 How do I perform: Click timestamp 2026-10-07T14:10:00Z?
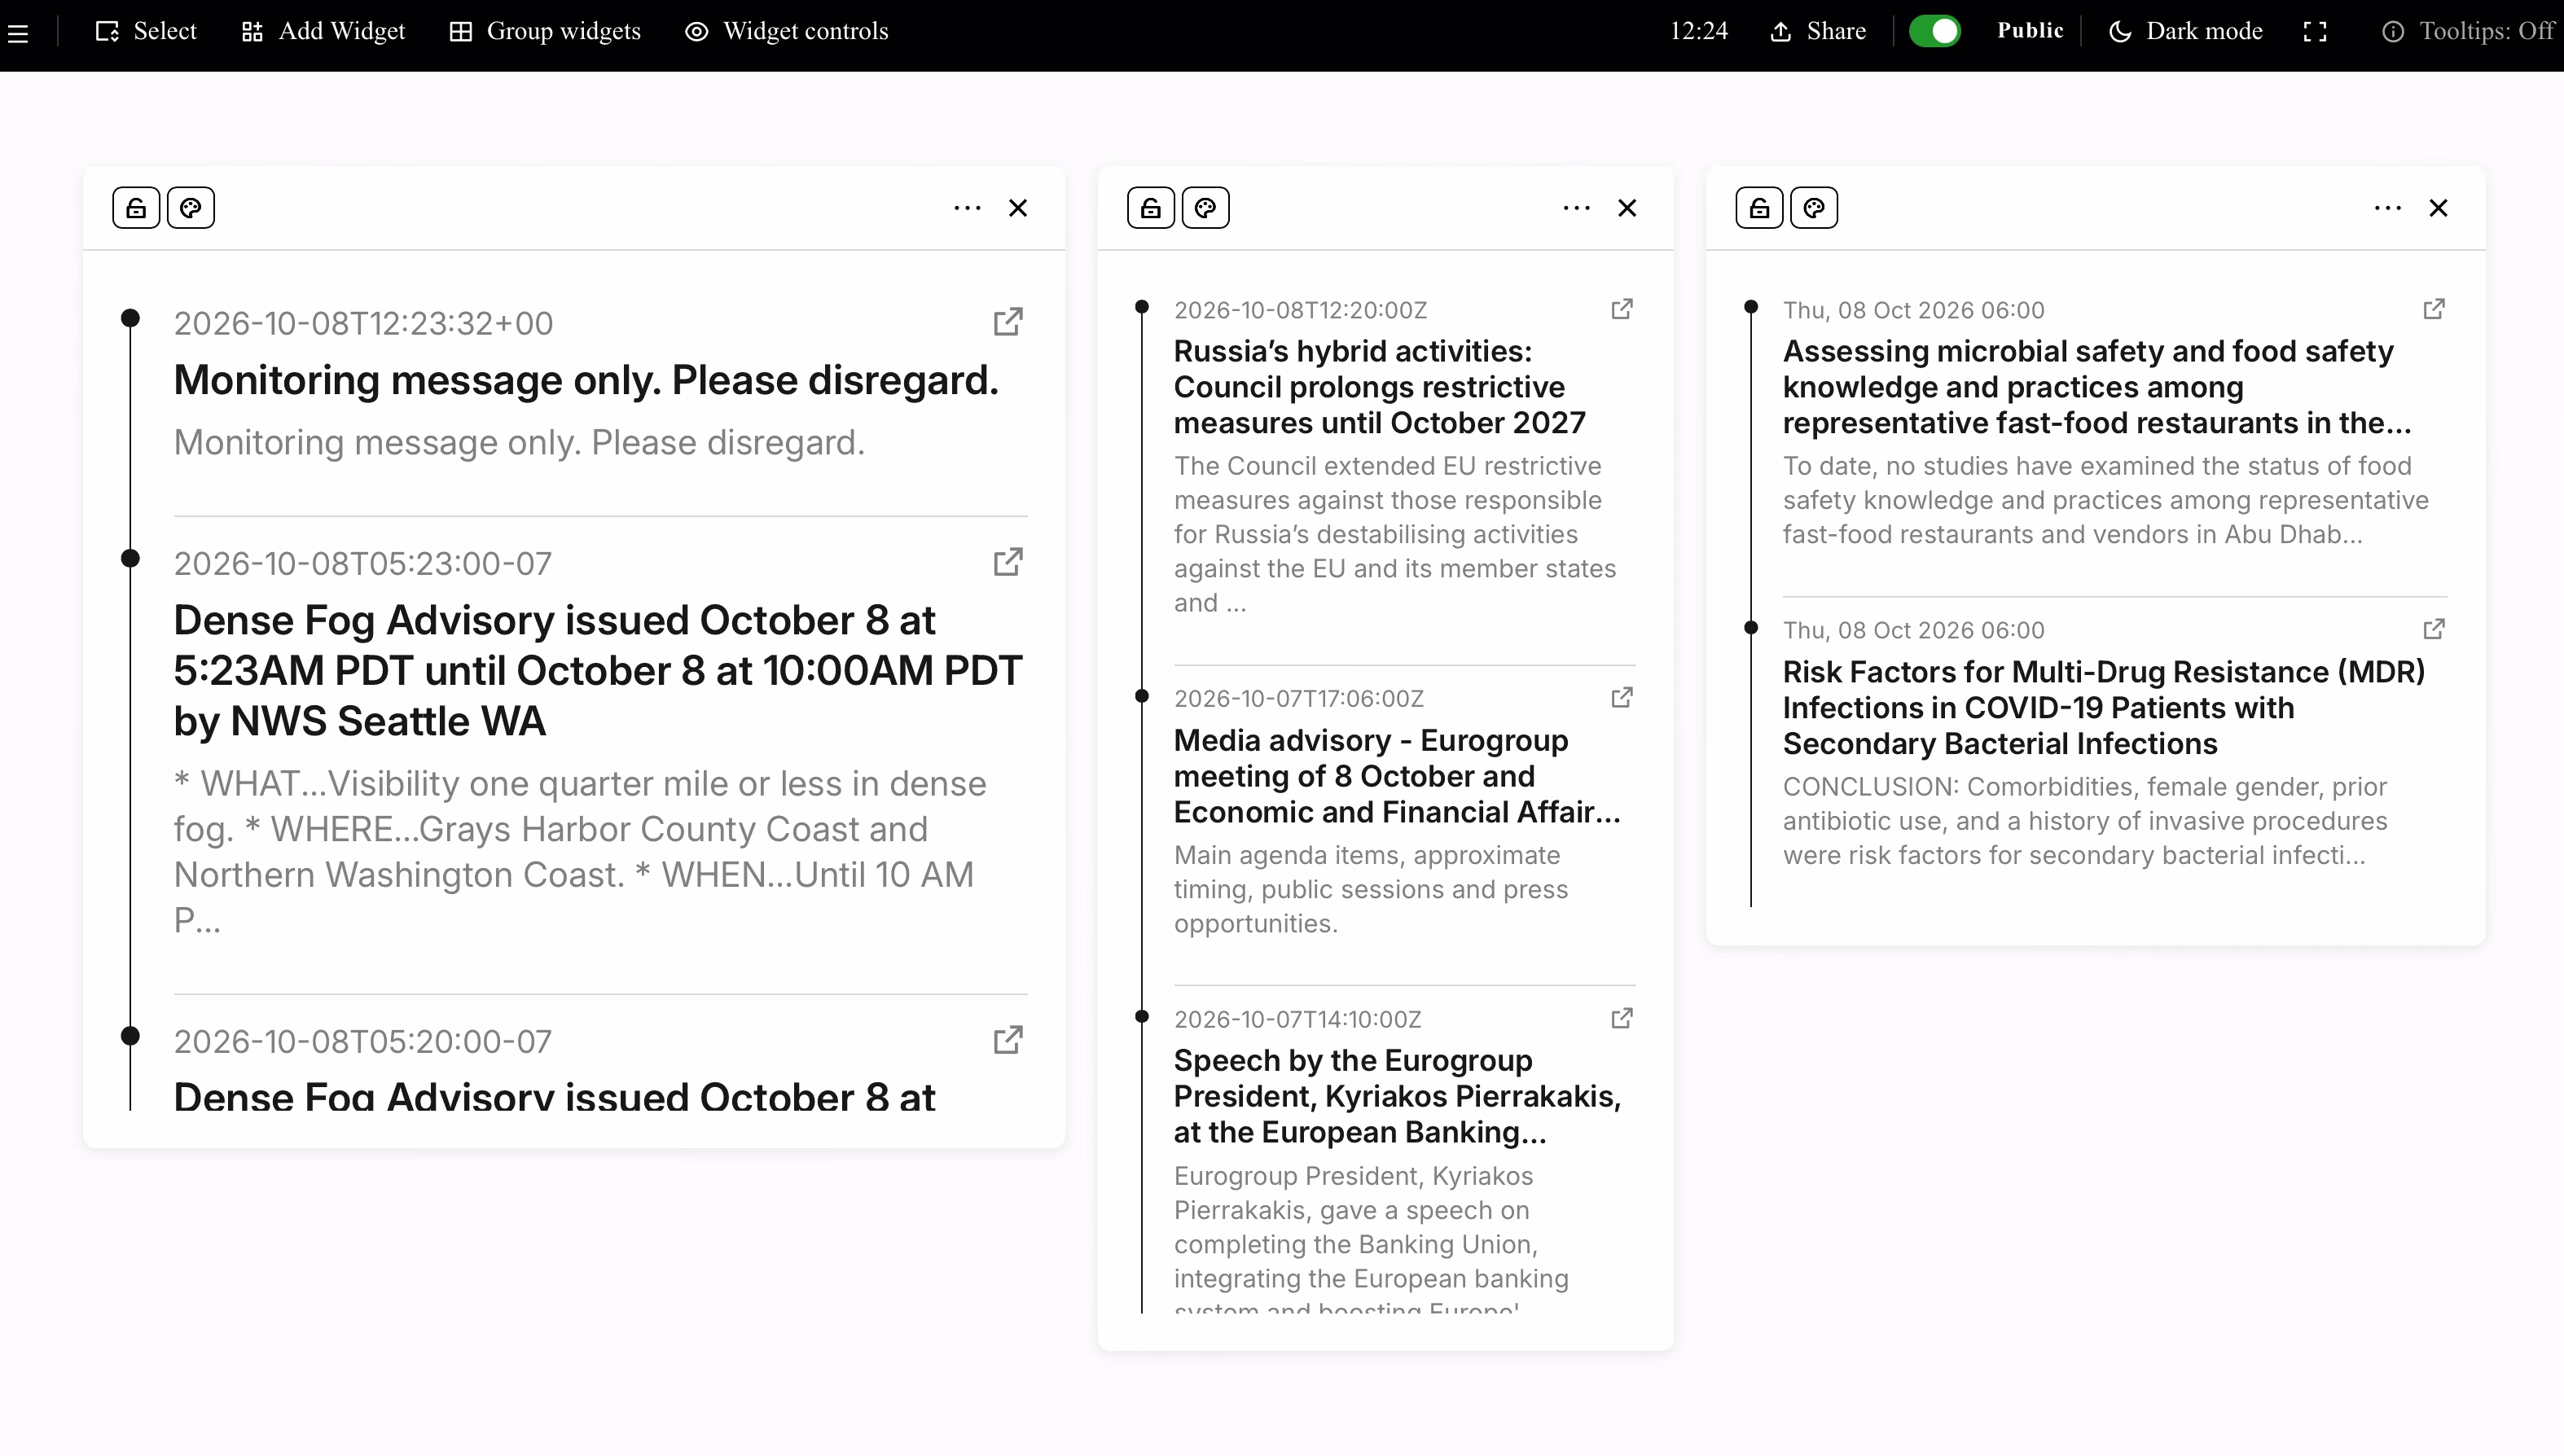point(1297,1020)
